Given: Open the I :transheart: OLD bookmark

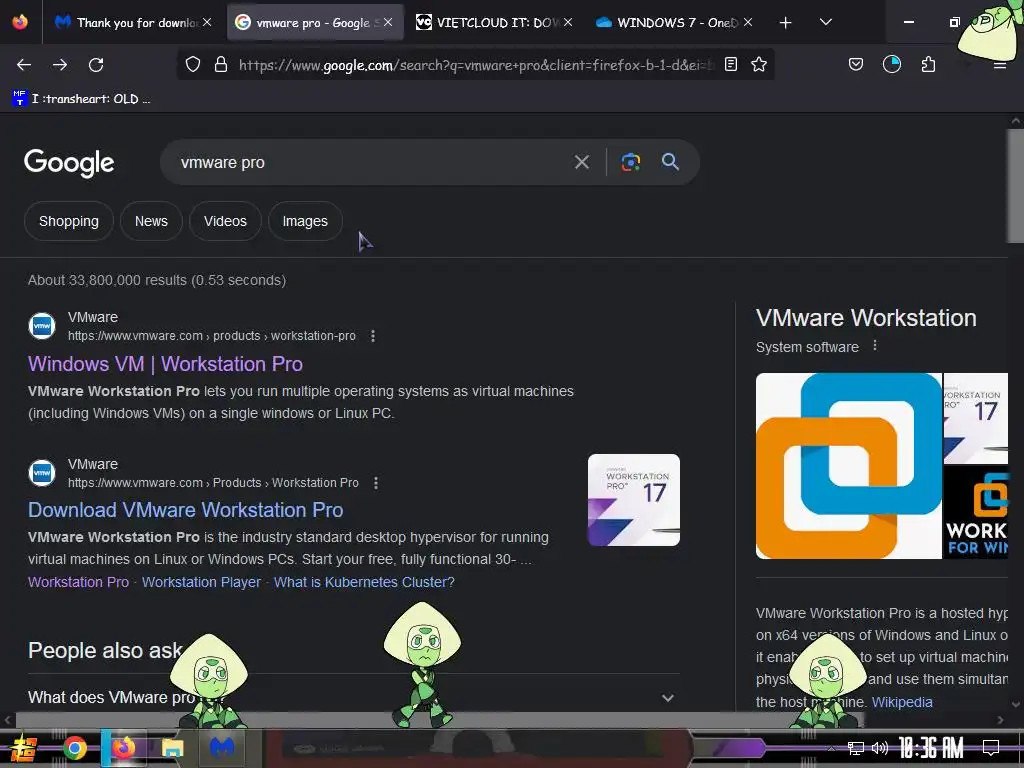Looking at the screenshot, I should click(82, 99).
